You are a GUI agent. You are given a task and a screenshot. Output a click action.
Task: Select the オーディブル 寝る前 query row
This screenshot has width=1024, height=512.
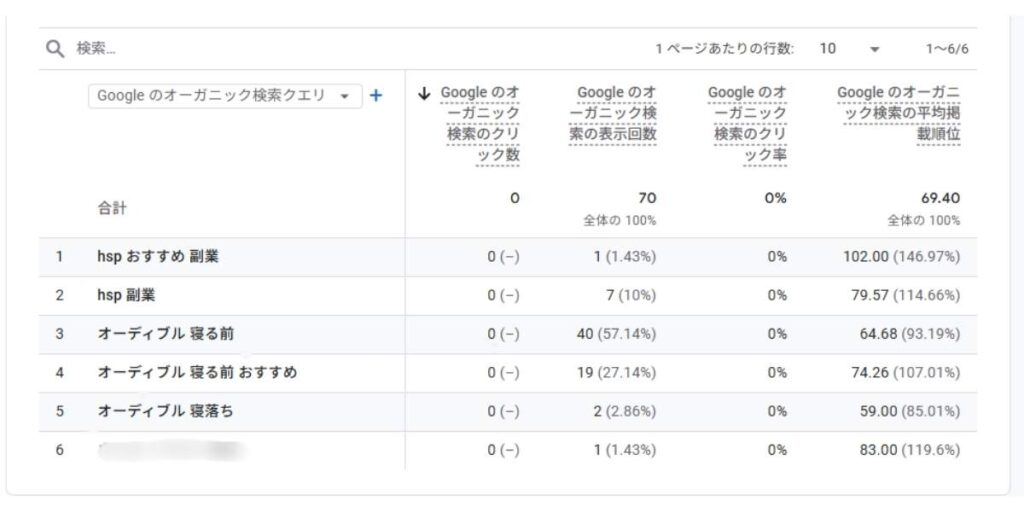[166, 334]
